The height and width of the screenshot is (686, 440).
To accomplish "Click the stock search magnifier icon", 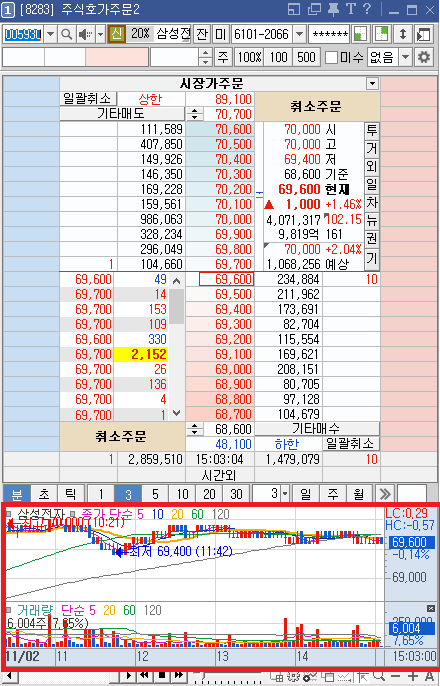I will [x=66, y=34].
